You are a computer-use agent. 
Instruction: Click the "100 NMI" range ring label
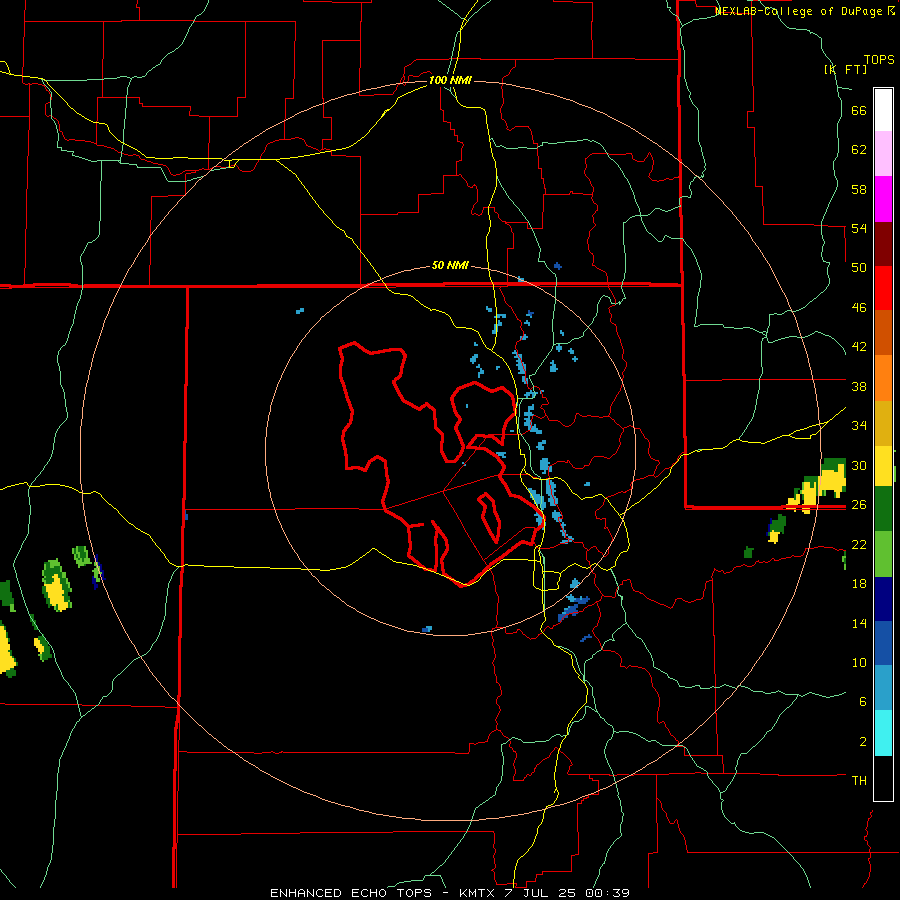click(x=450, y=80)
